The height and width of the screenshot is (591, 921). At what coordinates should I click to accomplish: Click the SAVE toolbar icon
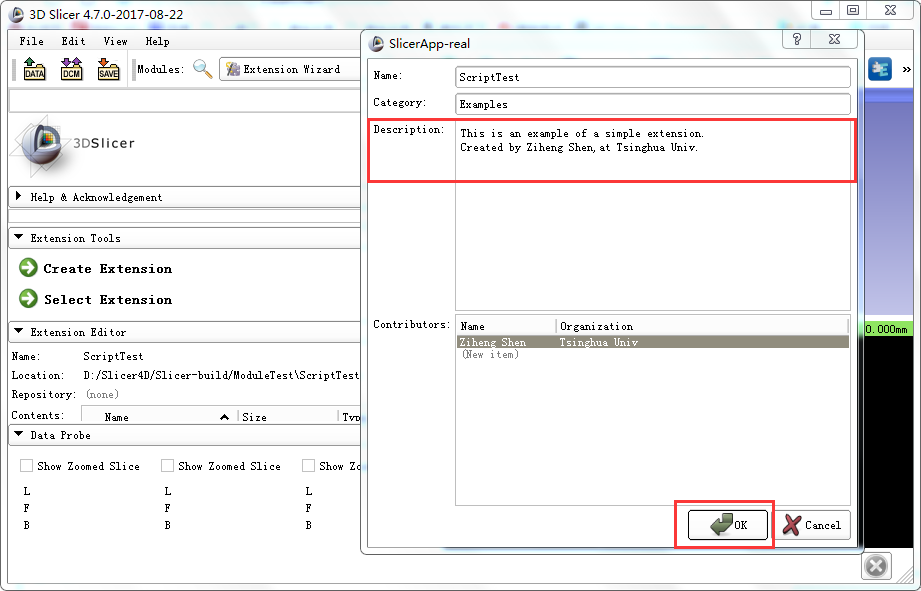108,69
